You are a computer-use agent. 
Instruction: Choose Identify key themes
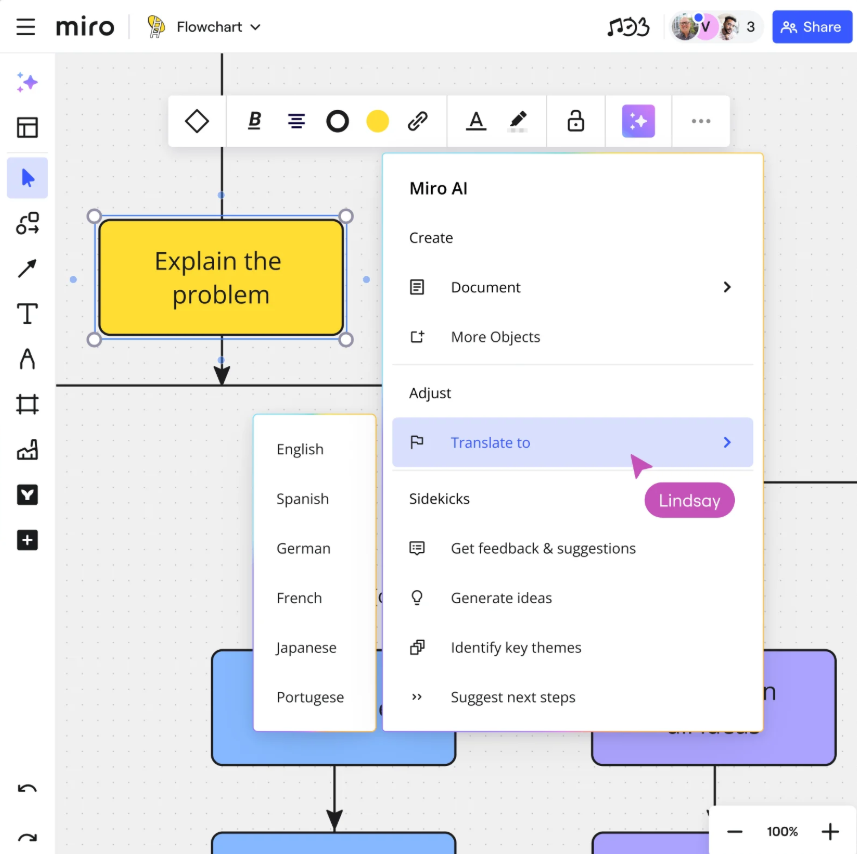coord(572,647)
